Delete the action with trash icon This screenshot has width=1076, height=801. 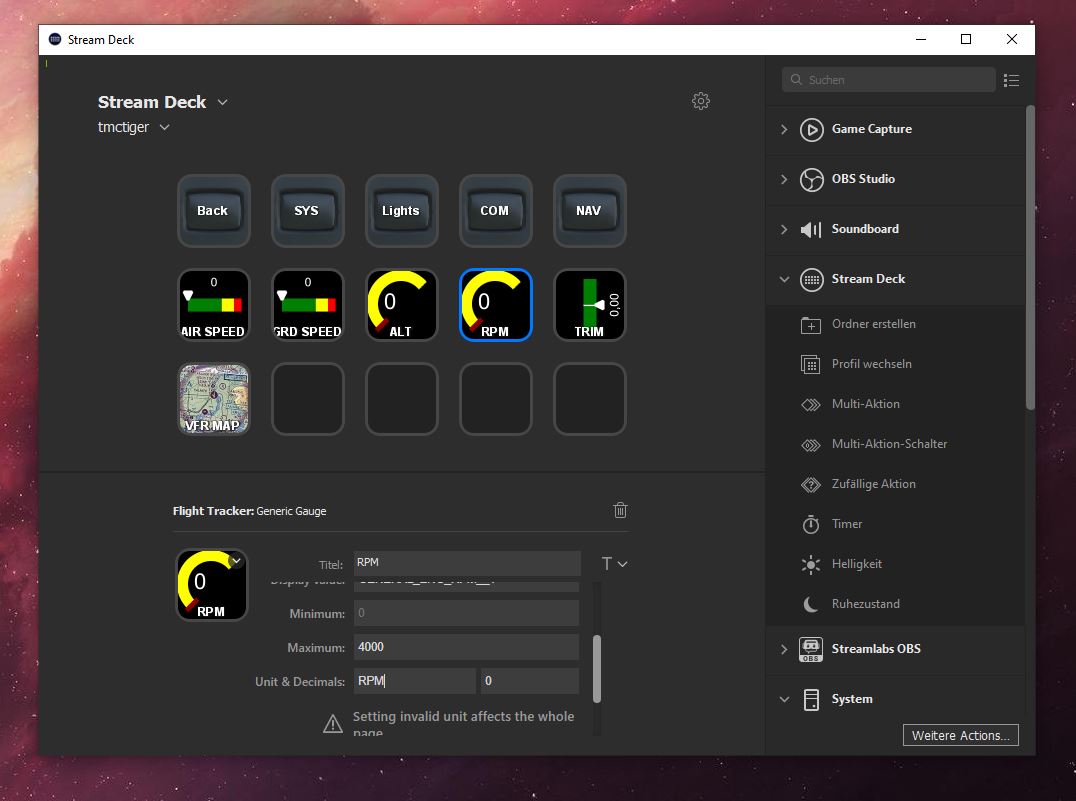(620, 510)
